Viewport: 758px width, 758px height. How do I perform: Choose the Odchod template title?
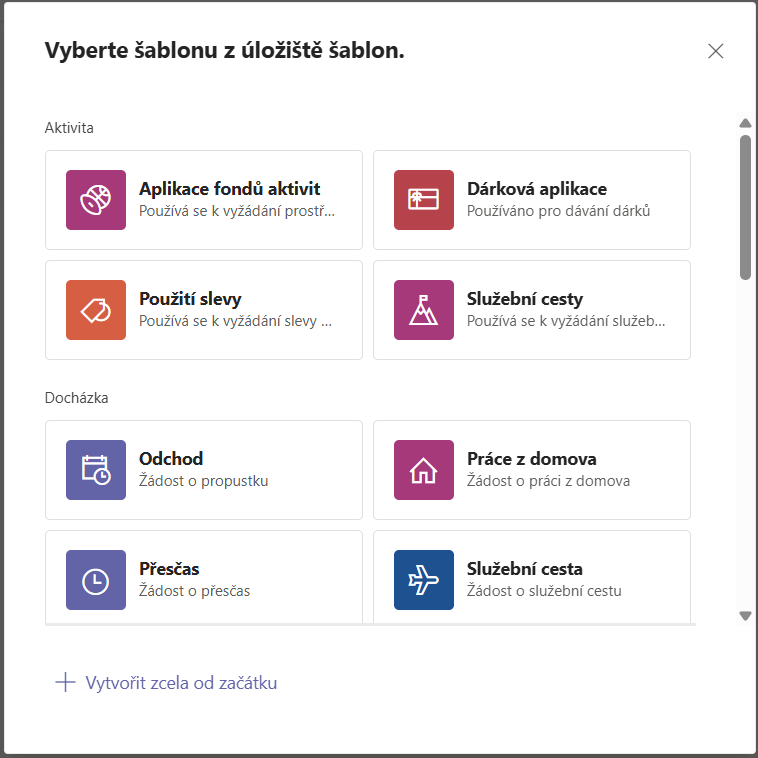tap(171, 459)
